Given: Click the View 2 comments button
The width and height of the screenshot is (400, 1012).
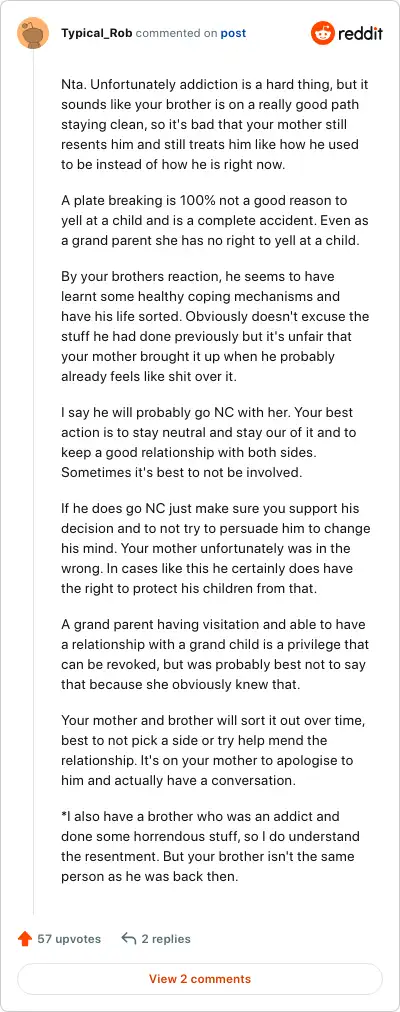Looking at the screenshot, I should (200, 978).
